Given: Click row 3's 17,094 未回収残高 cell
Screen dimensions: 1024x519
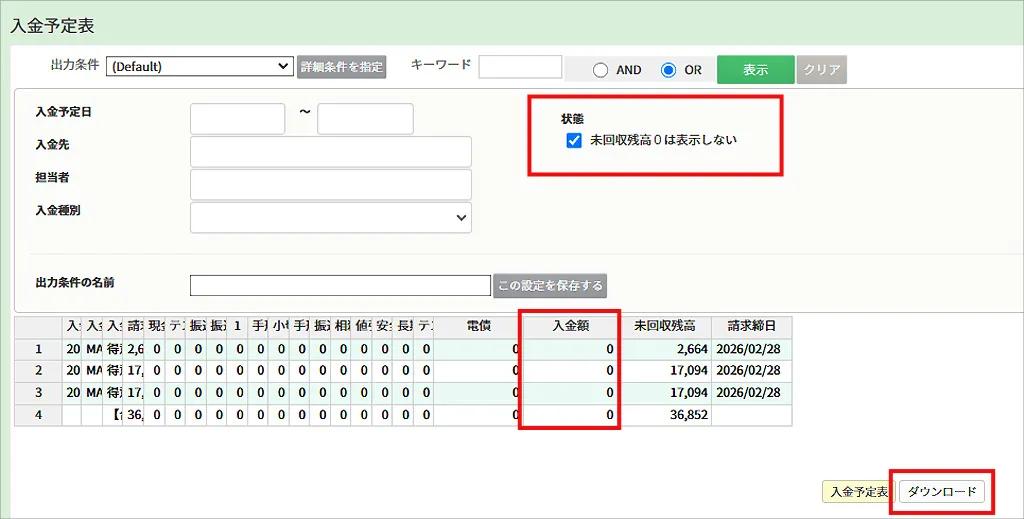Looking at the screenshot, I should (664, 393).
